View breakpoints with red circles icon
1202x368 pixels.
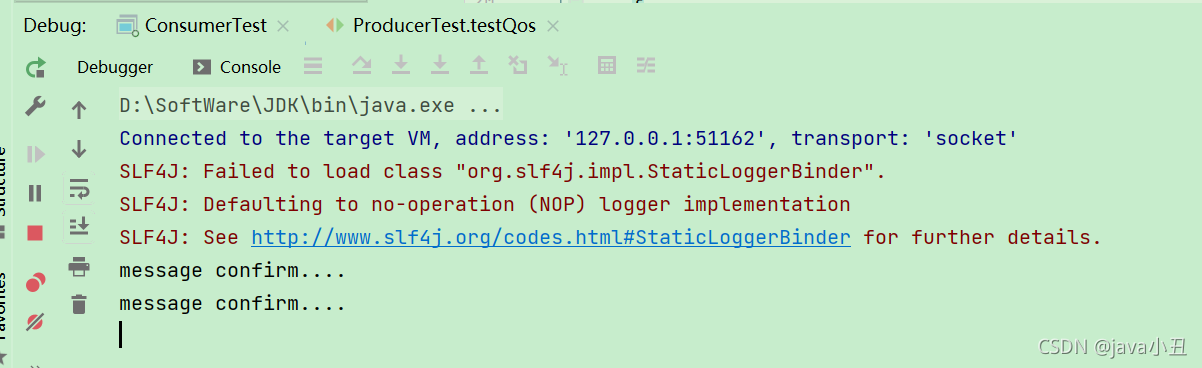35,283
